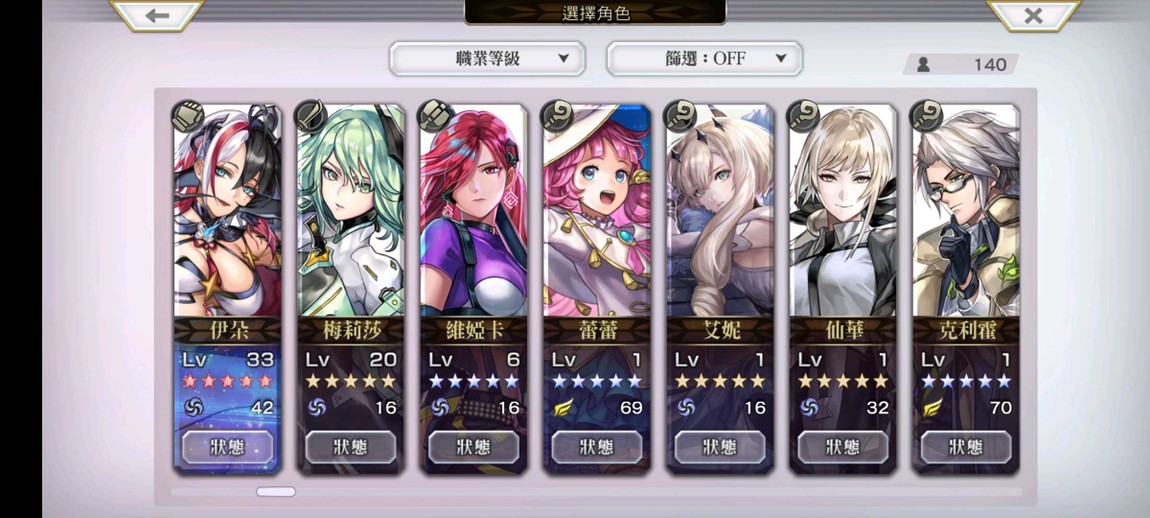The image size is (1150, 518).
Task: Open the 篩選:OFF filter dropdown
Action: point(704,59)
